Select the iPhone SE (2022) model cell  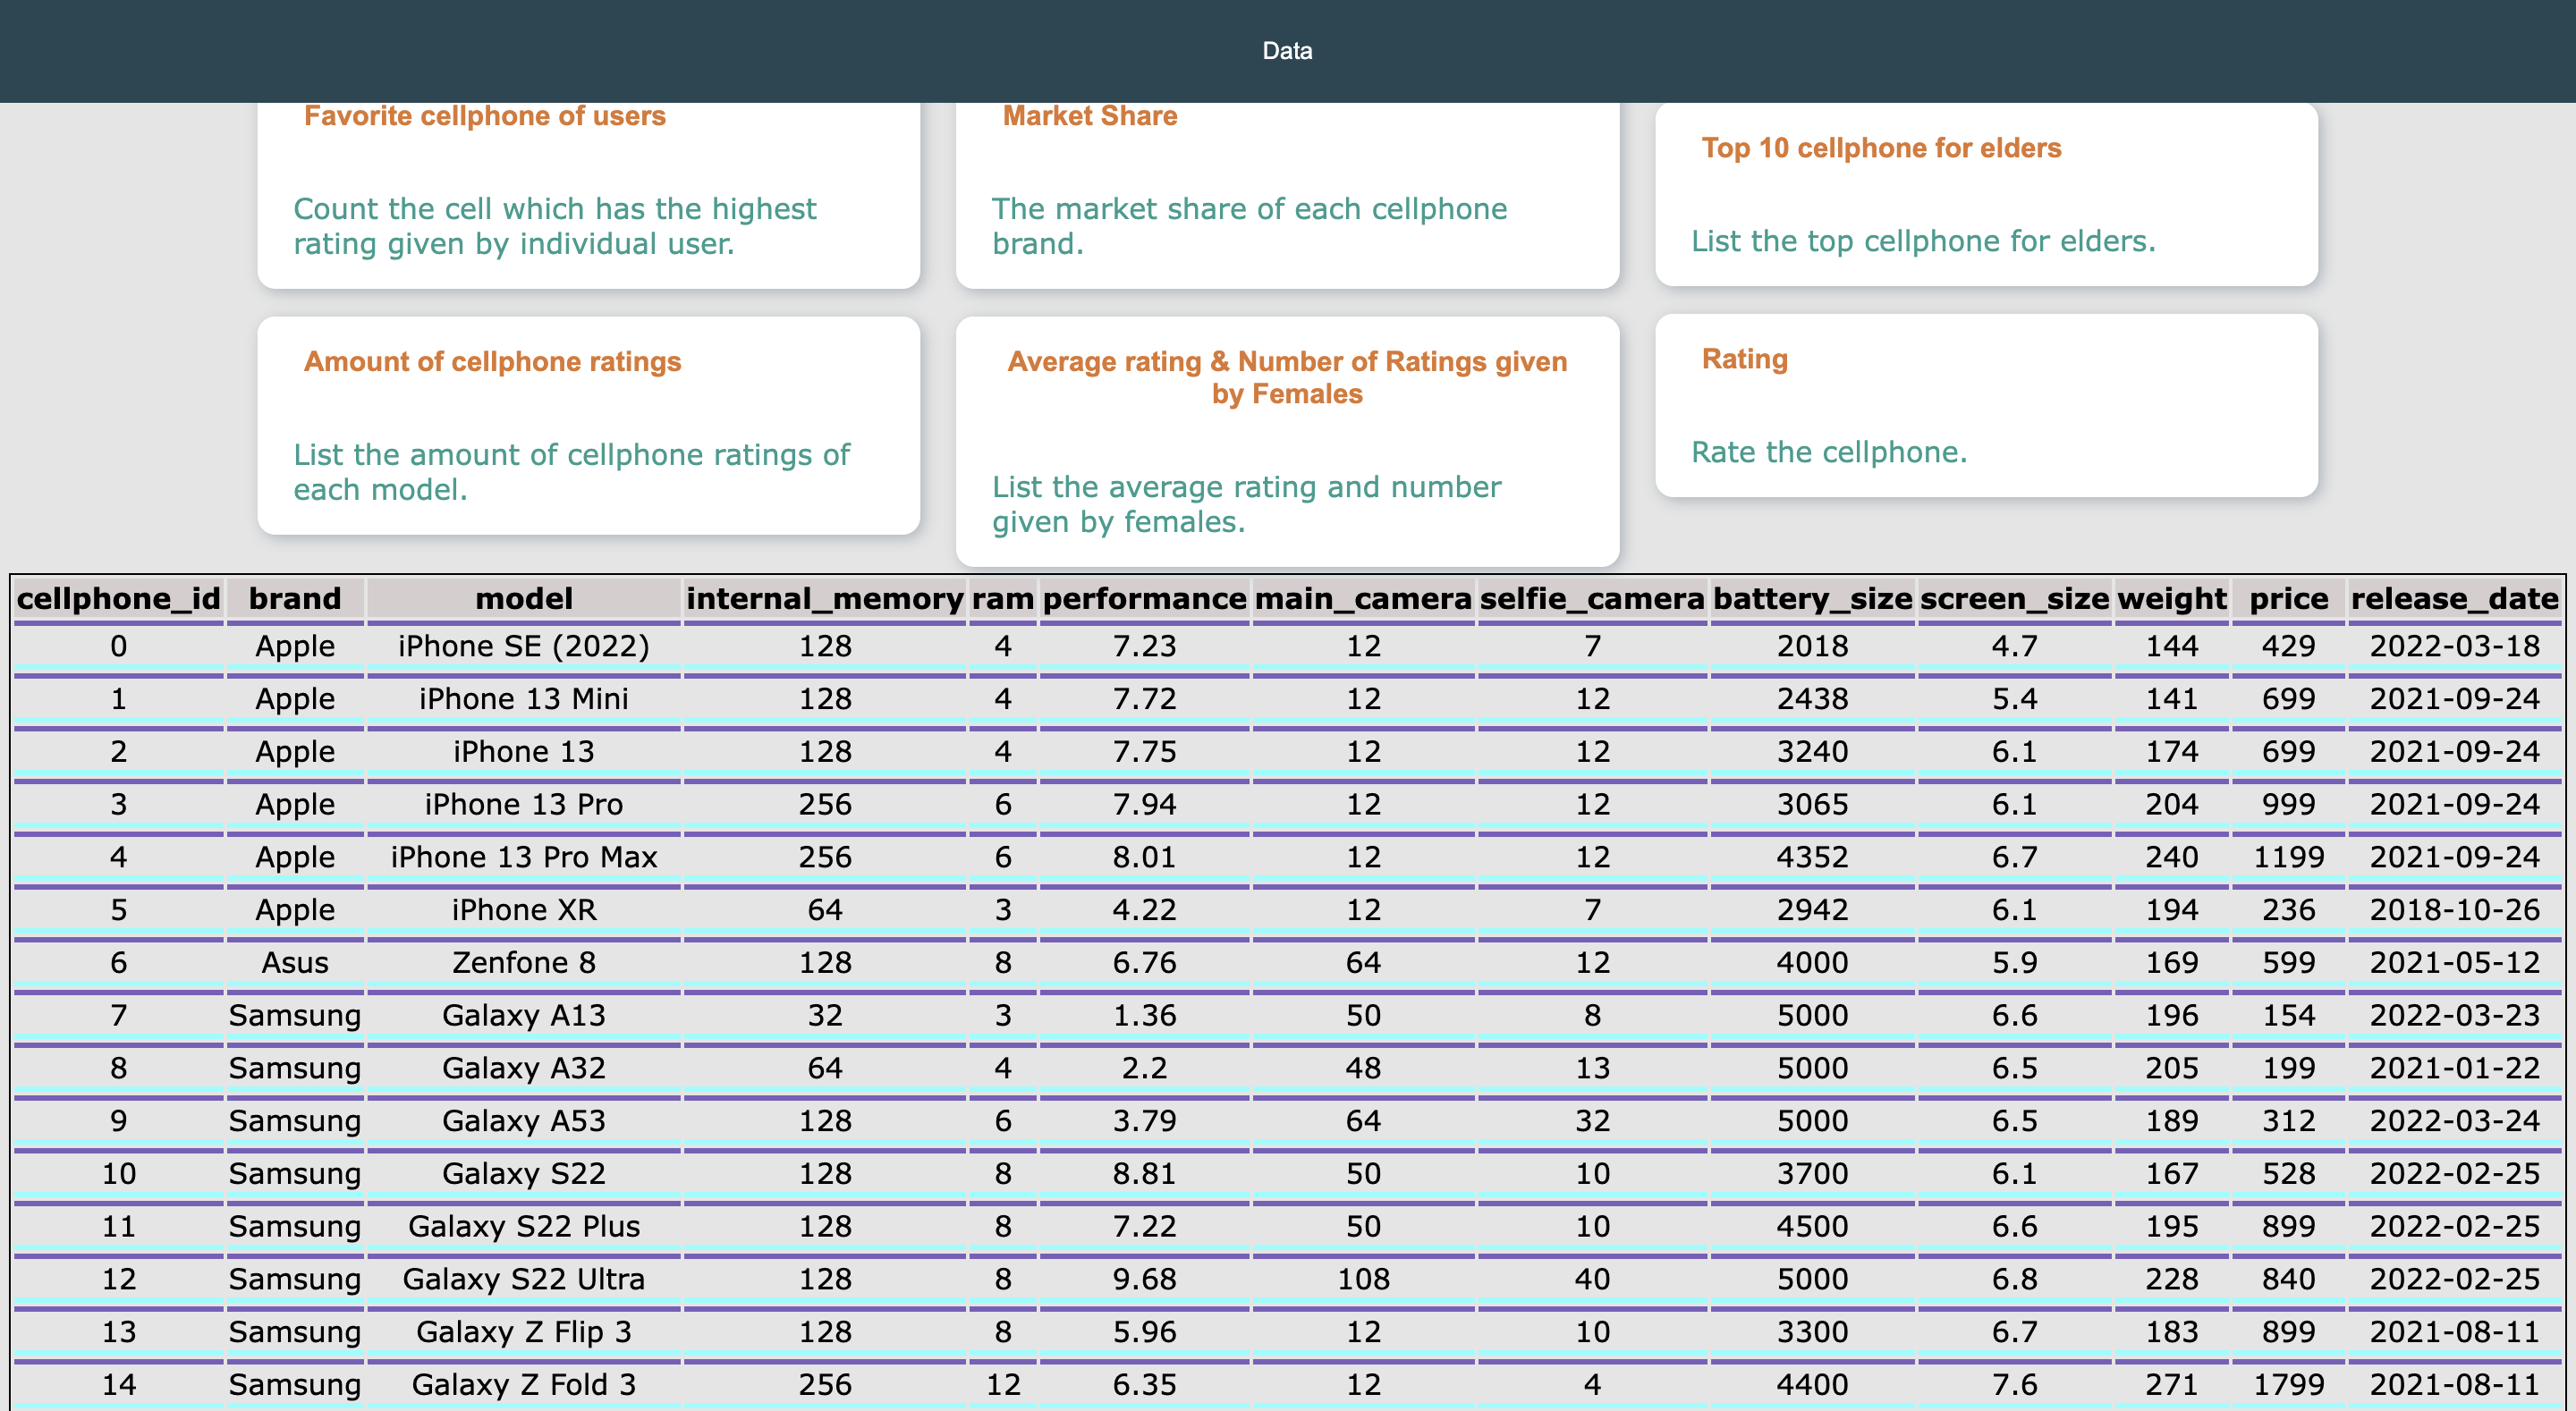click(523, 646)
